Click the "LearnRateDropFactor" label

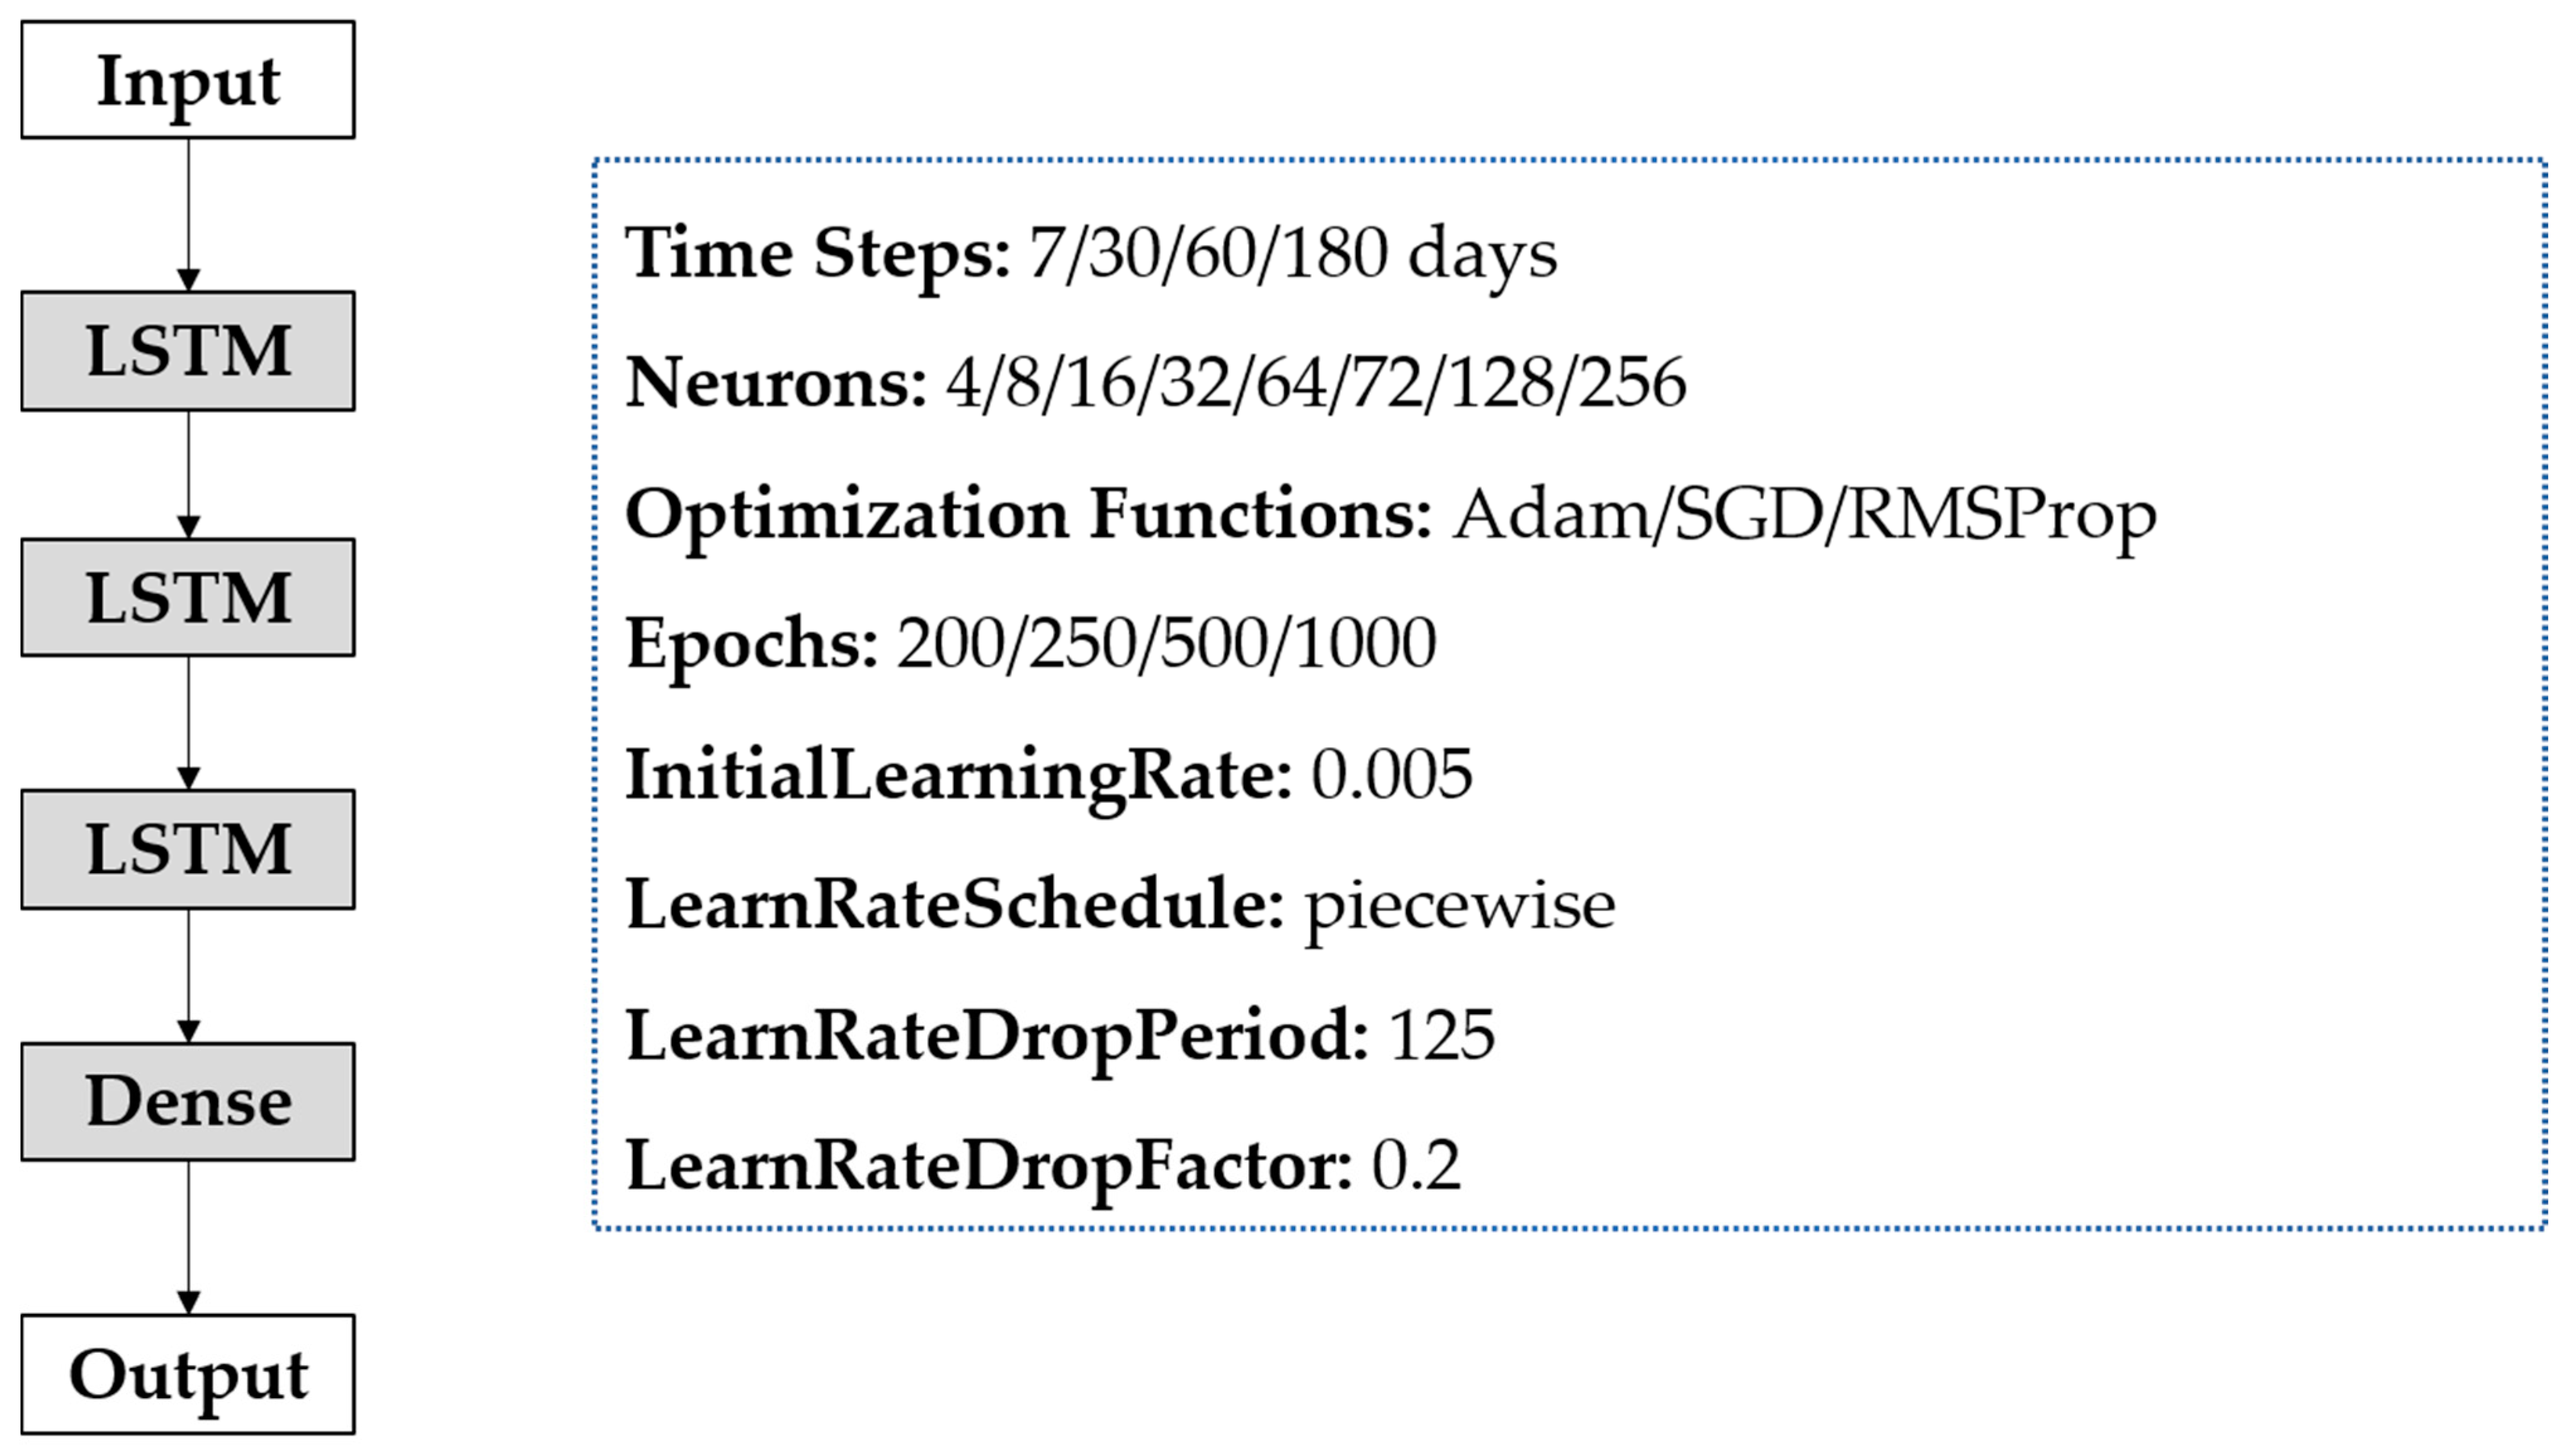988,1166
